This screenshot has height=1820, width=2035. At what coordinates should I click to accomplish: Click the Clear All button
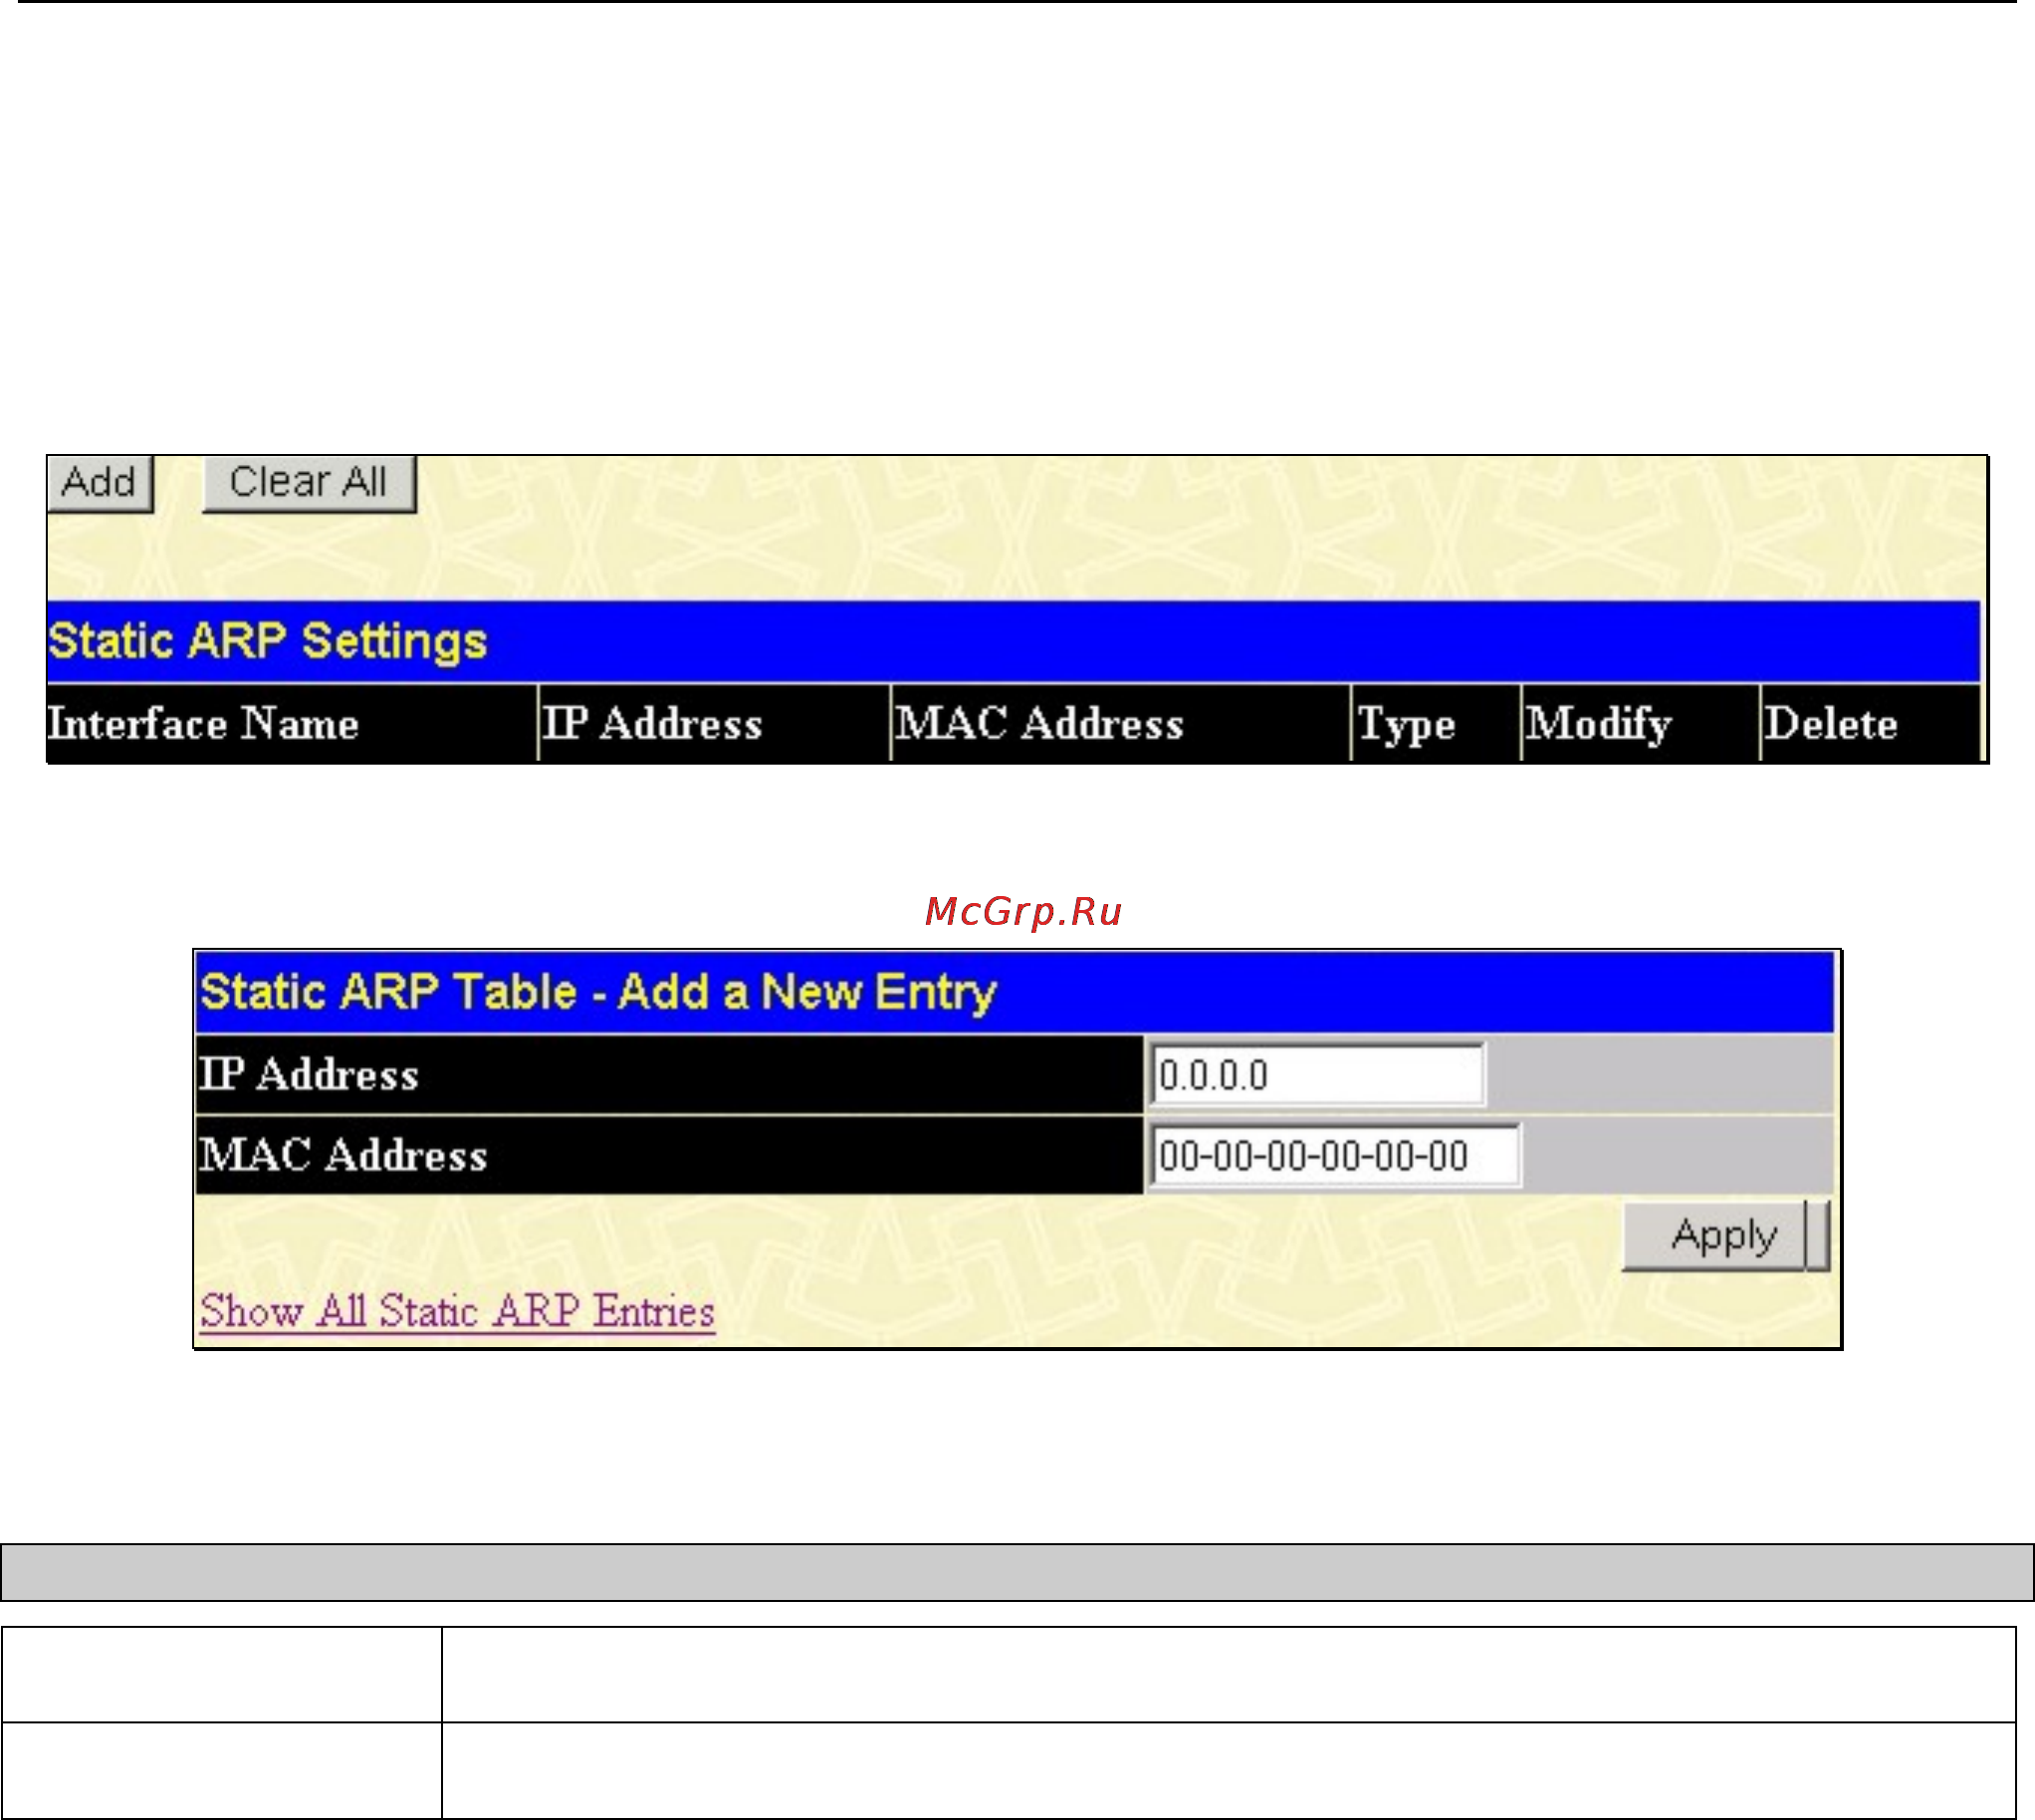(x=309, y=483)
